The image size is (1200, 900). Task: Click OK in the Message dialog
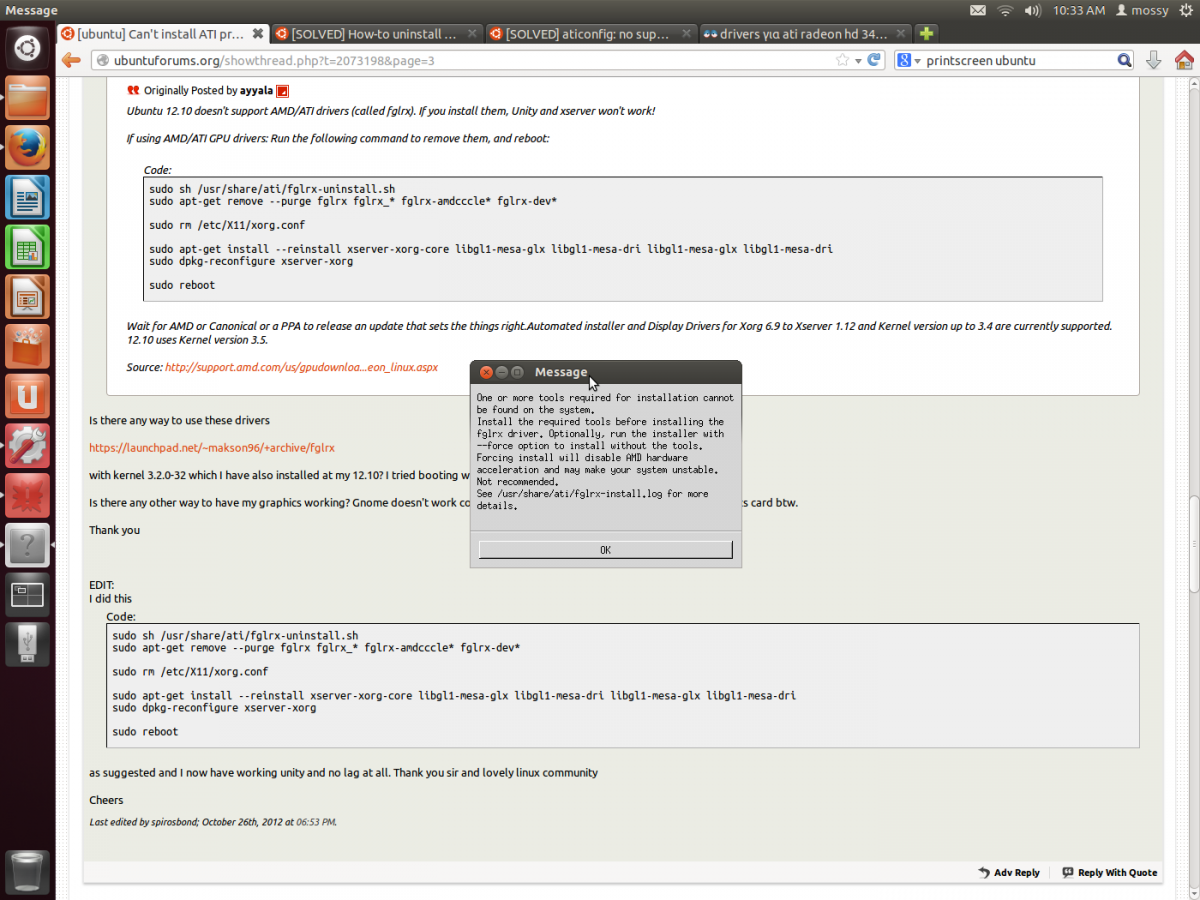pos(605,550)
